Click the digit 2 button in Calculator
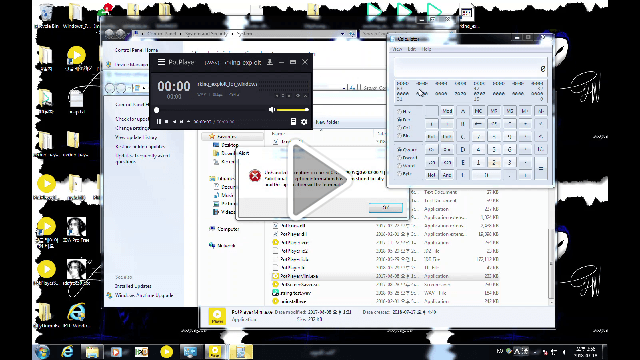The image size is (640, 360). pos(494,162)
